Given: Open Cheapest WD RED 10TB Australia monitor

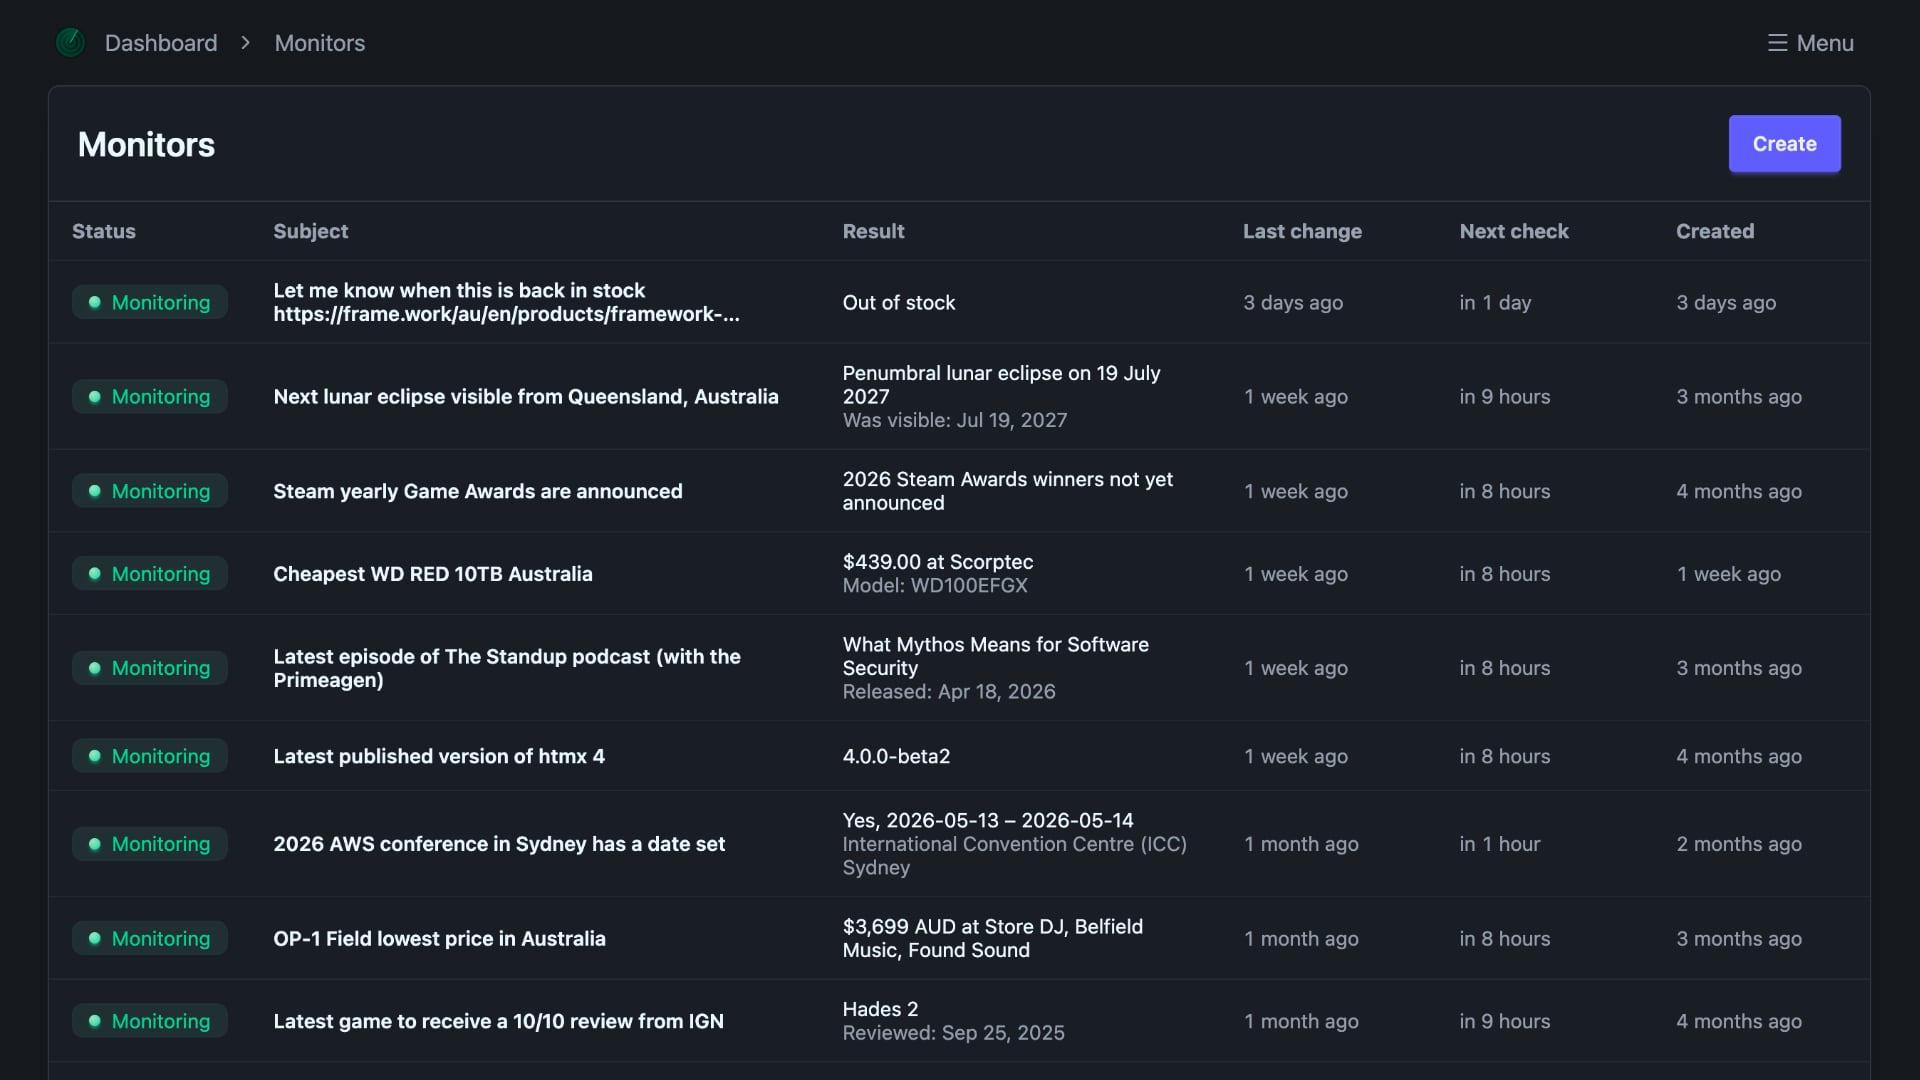Looking at the screenshot, I should click(x=433, y=574).
